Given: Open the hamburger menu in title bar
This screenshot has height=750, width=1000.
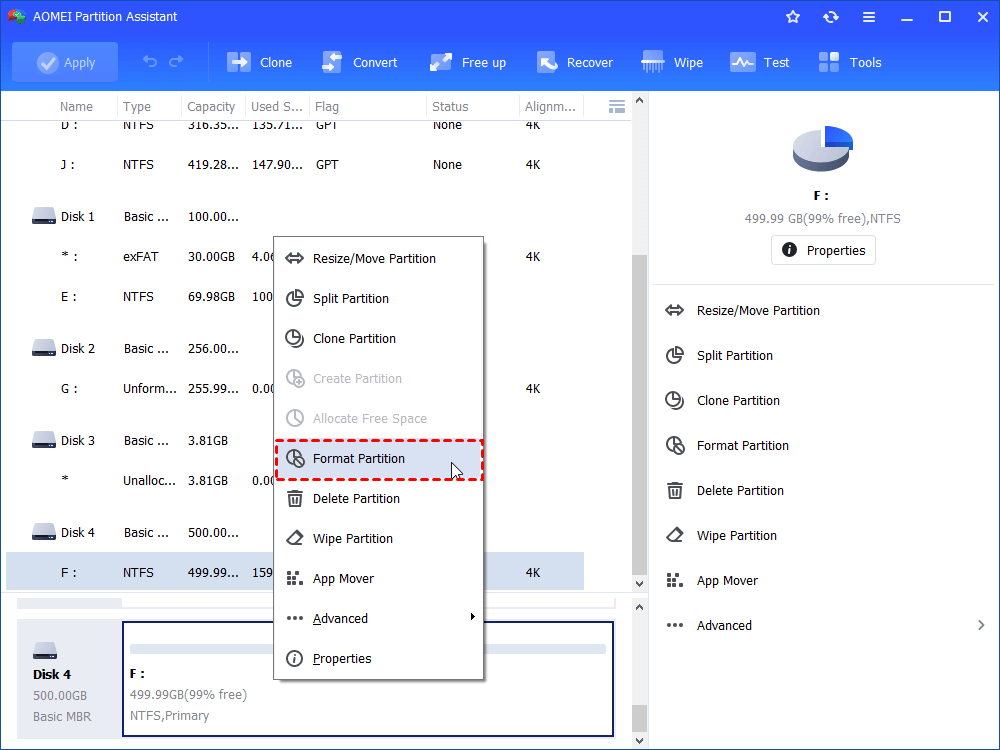Looking at the screenshot, I should [869, 17].
